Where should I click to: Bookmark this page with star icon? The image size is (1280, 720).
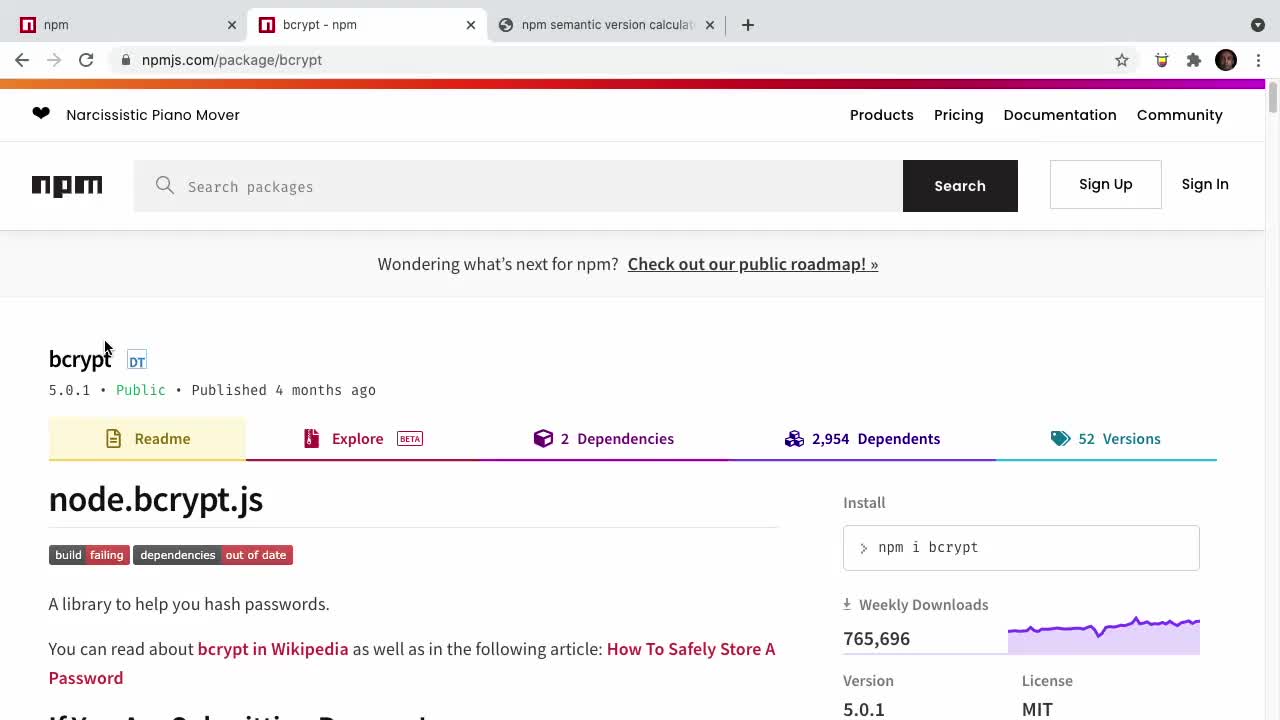pos(1122,60)
